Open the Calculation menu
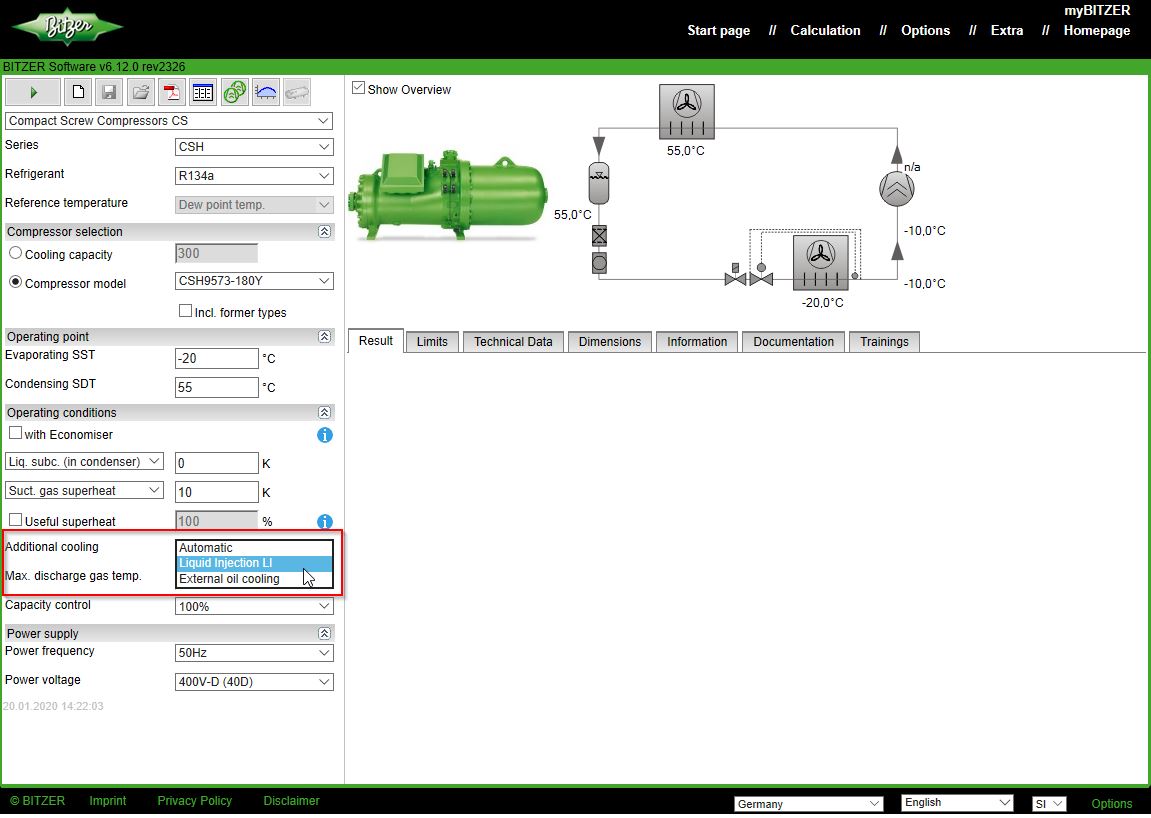 [825, 30]
